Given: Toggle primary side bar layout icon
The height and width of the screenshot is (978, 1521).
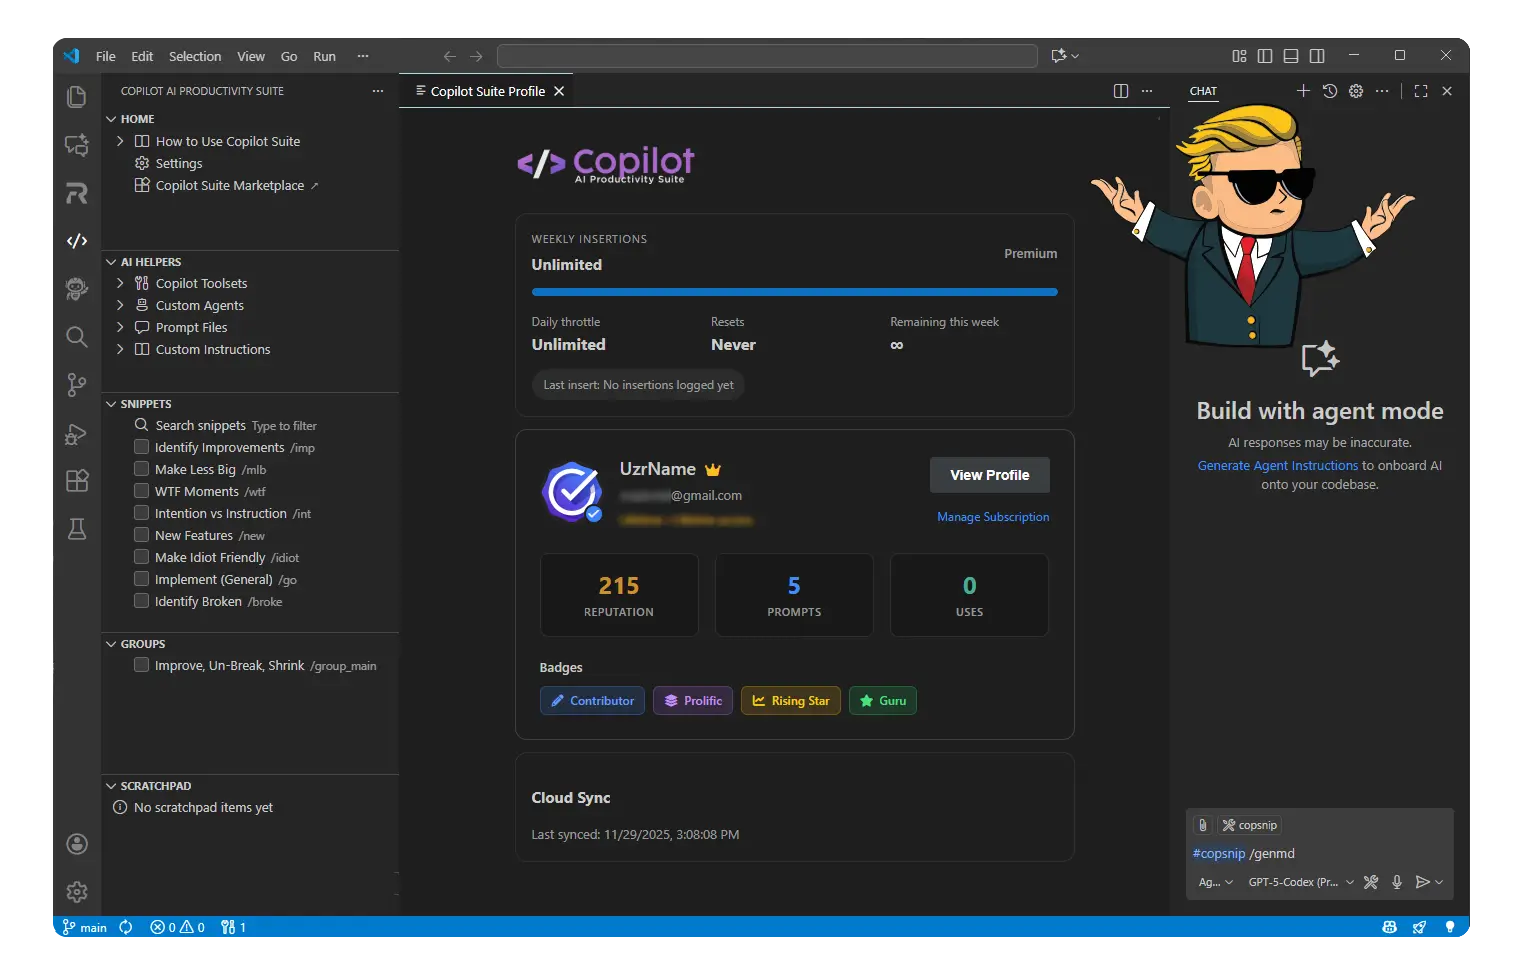Looking at the screenshot, I should [1265, 56].
